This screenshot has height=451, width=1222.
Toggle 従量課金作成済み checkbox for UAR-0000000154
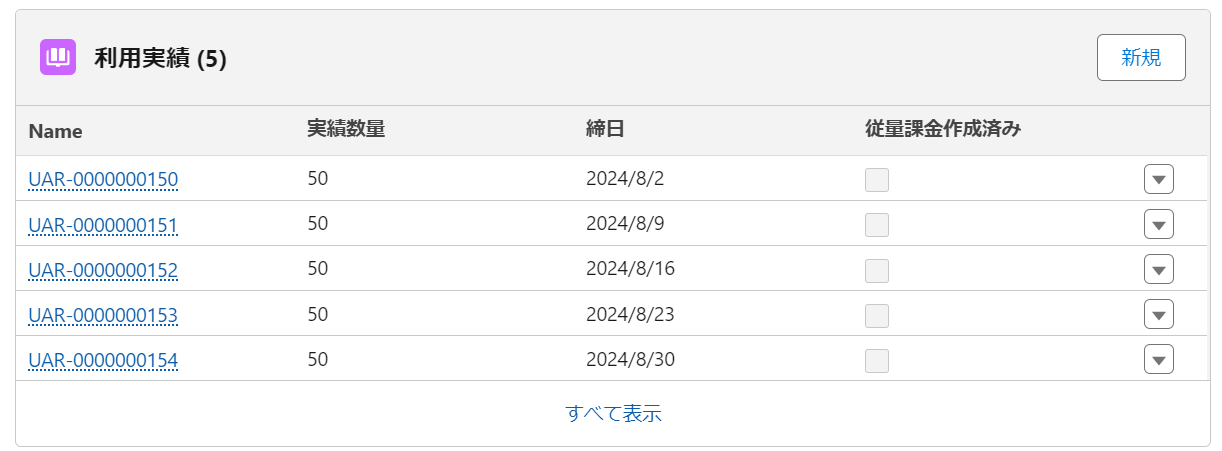click(x=877, y=360)
